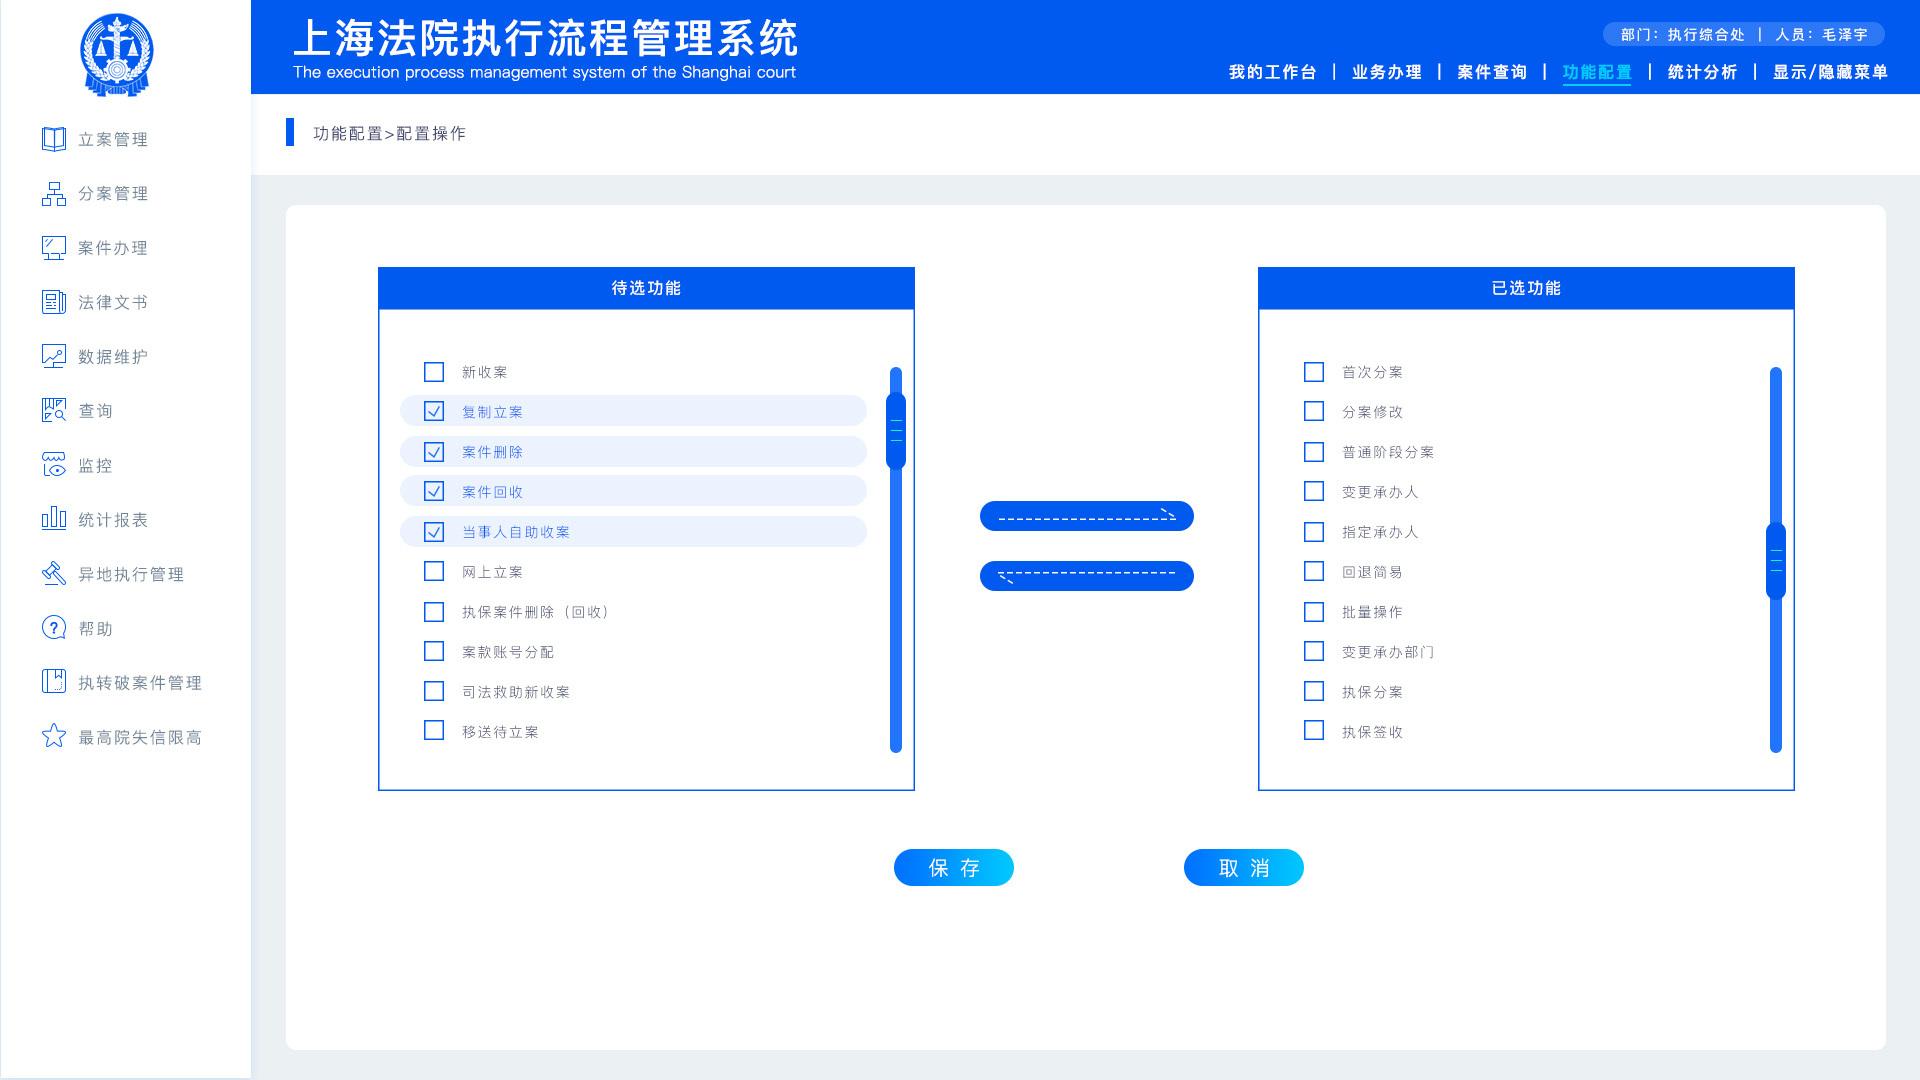Open 案件办理 via its sidebar icon
Image resolution: width=1920 pixels, height=1080 pixels.
[x=53, y=247]
